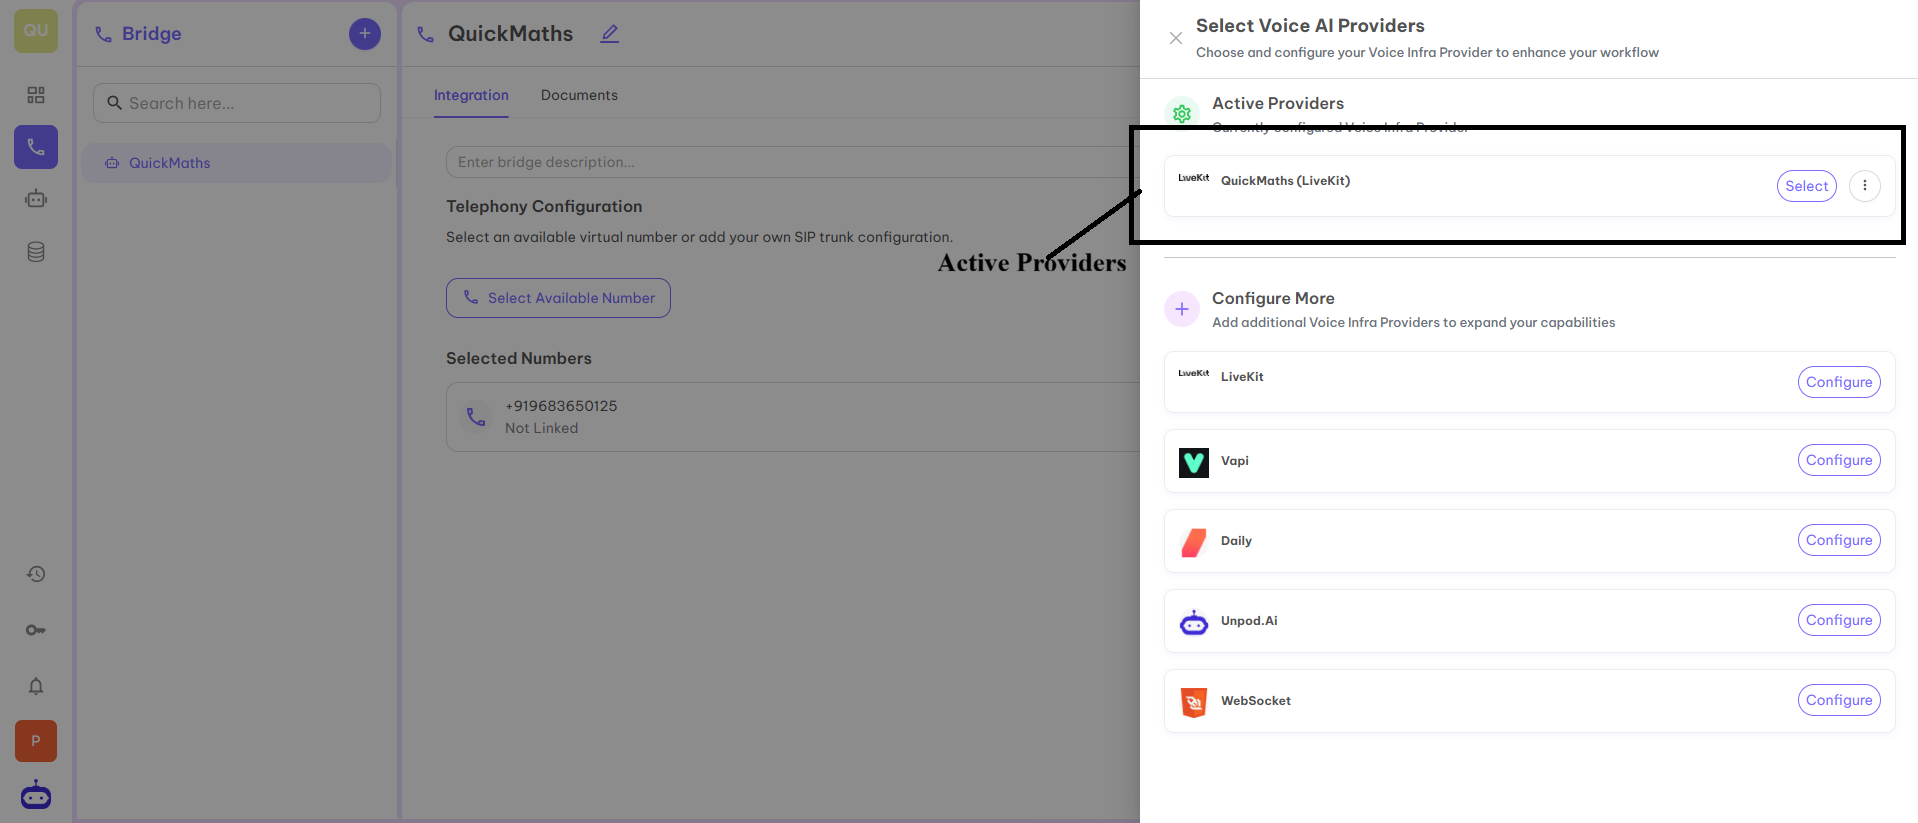Screen dimensions: 1918x823
Task: Click the +919683650125 number entry
Action: (793, 417)
